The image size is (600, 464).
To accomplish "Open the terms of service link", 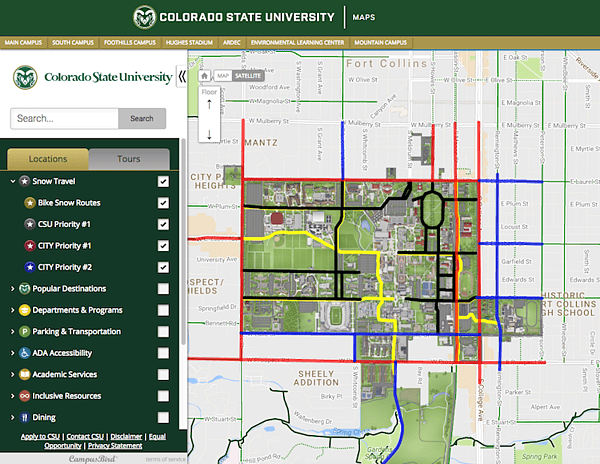I will [x=165, y=459].
